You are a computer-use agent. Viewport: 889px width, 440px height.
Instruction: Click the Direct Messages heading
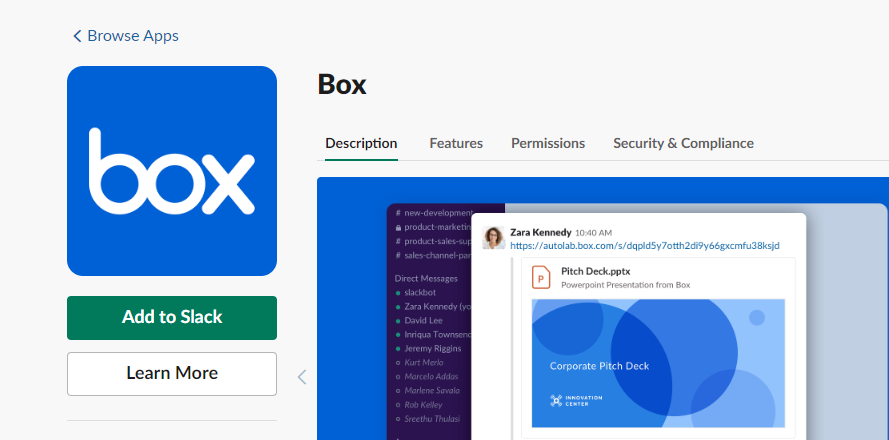[426, 278]
